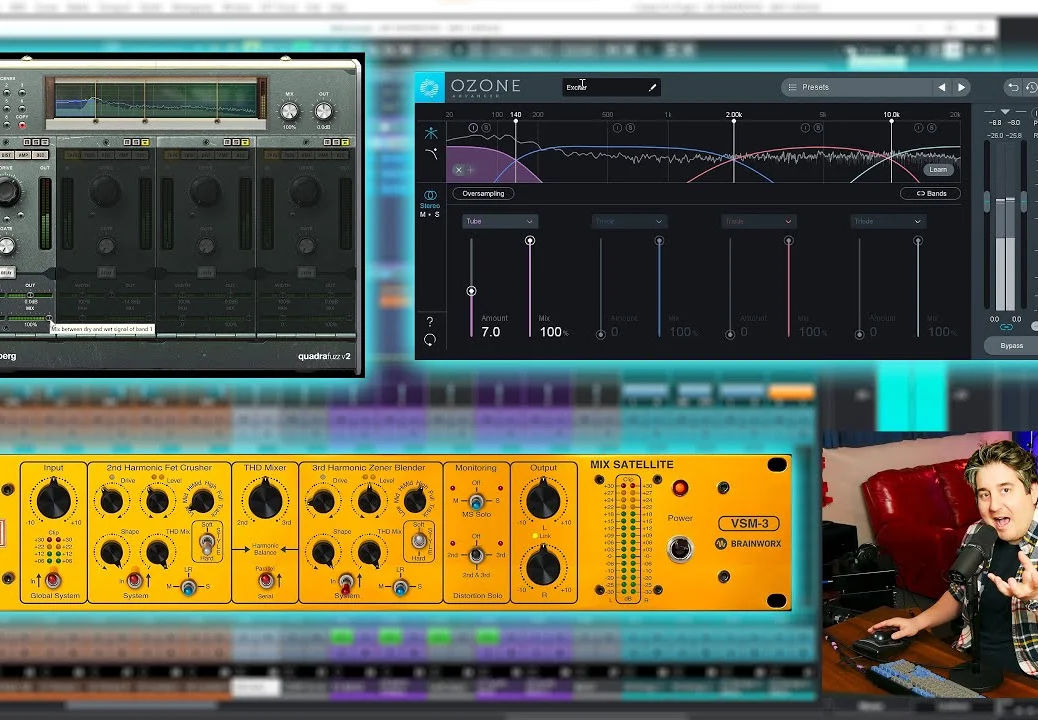The height and width of the screenshot is (720, 1038).
Task: Flip the Zener Blender Soft/Hard style switch
Action: click(418, 542)
